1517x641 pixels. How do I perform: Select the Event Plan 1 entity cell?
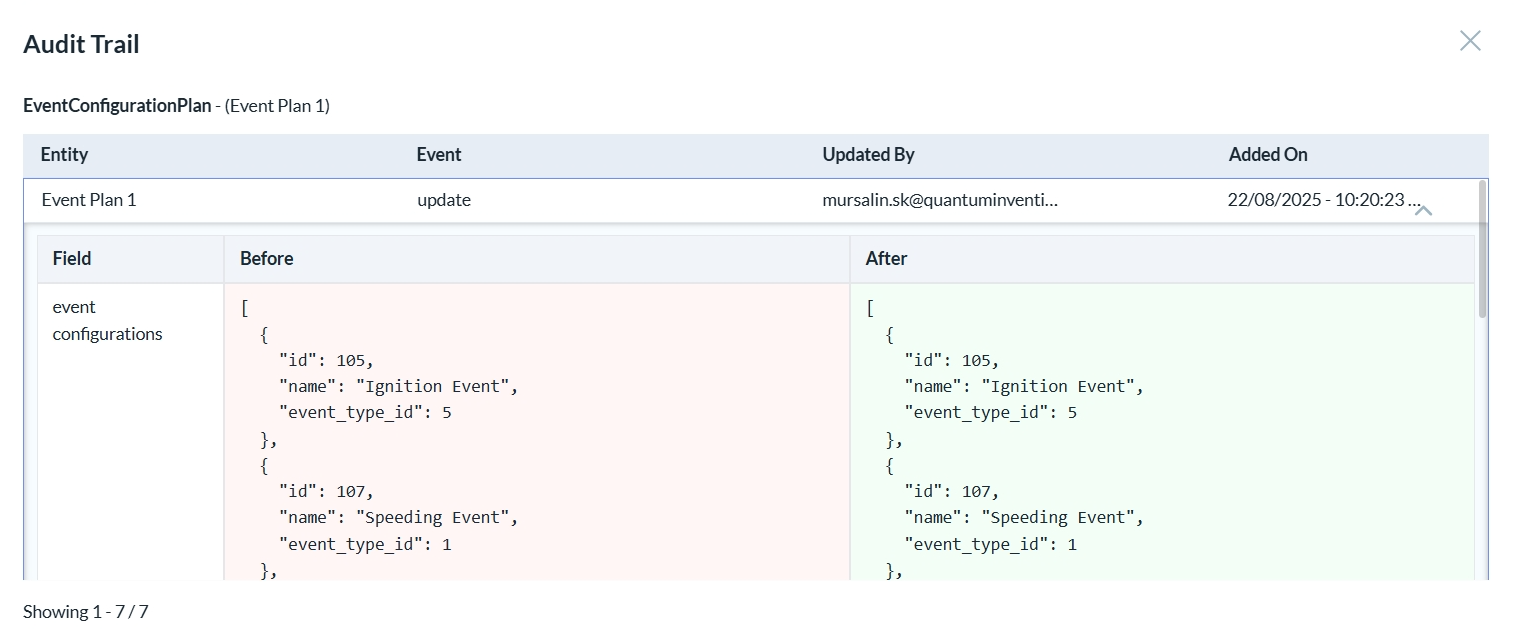tap(89, 200)
